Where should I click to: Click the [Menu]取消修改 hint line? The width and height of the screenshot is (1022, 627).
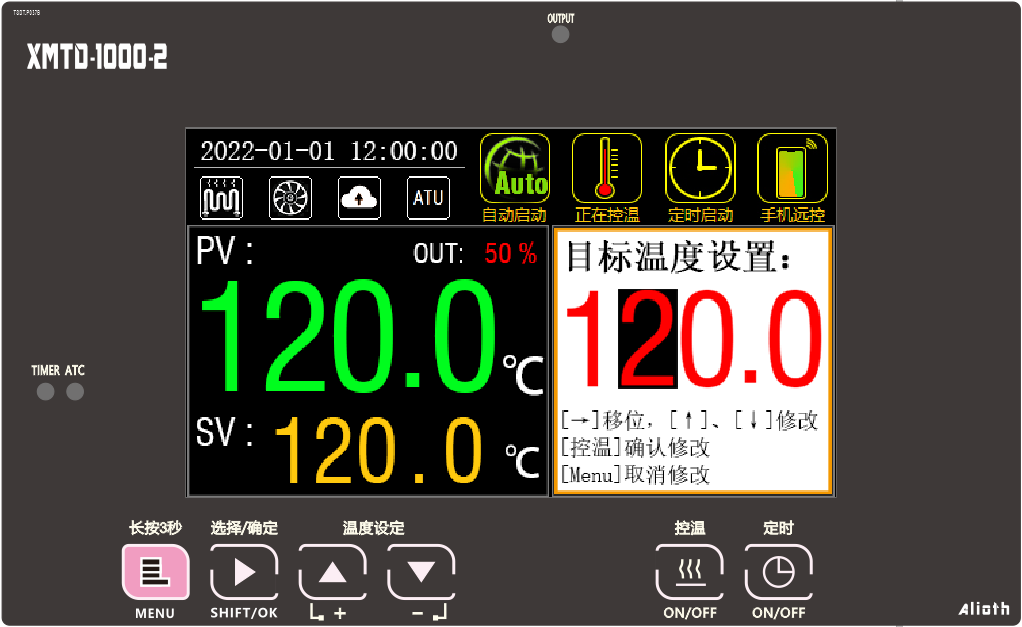tap(635, 474)
